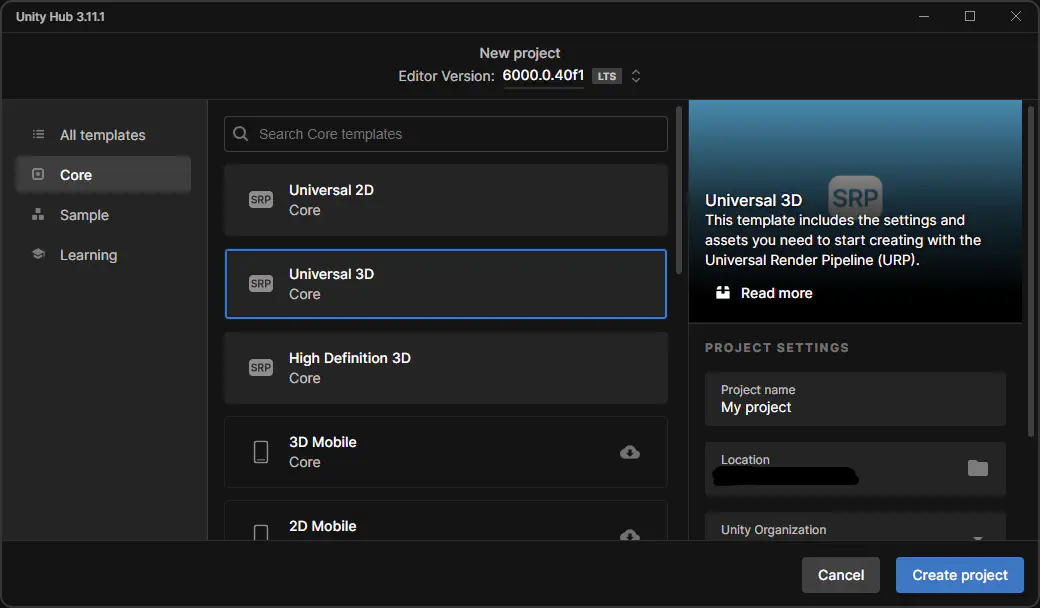Viewport: 1040px width, 608px height.
Task: Click the SRP icon on Universal 2D
Action: [x=261, y=200]
